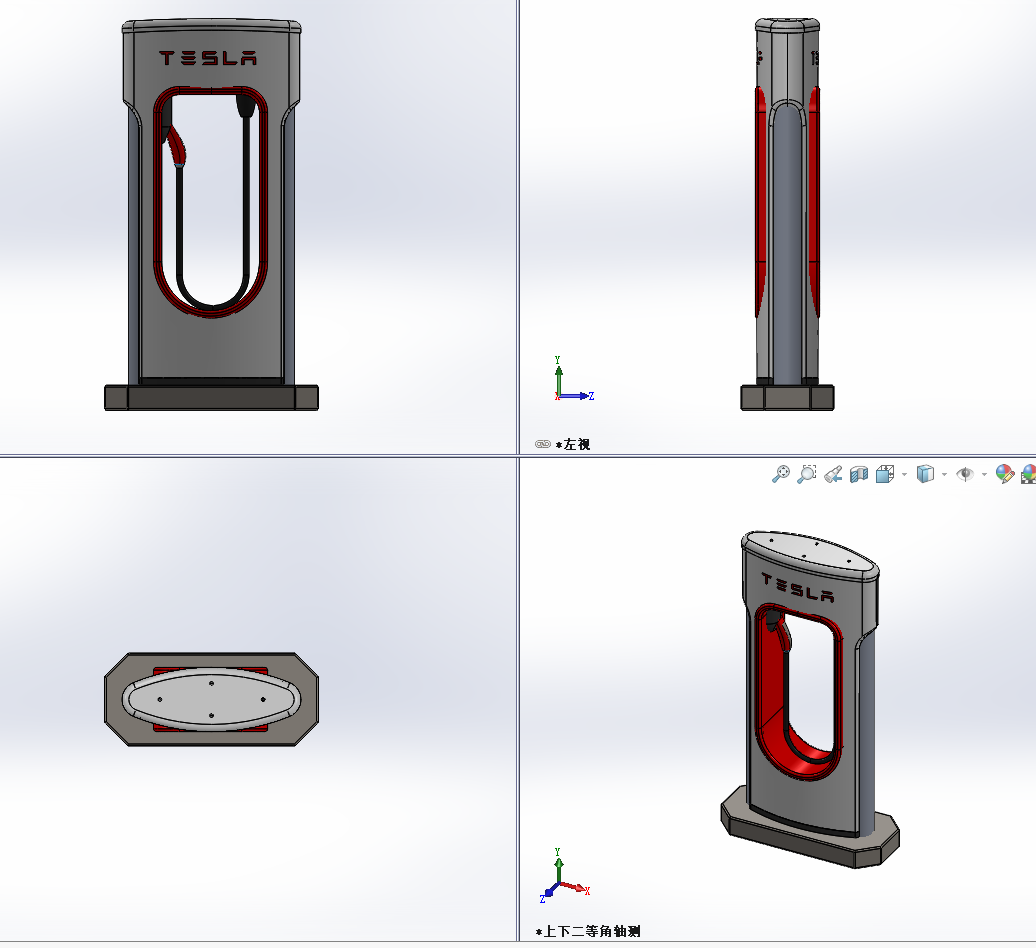
Task: Click the Edit Appearance color ball icon
Action: tap(1005, 474)
